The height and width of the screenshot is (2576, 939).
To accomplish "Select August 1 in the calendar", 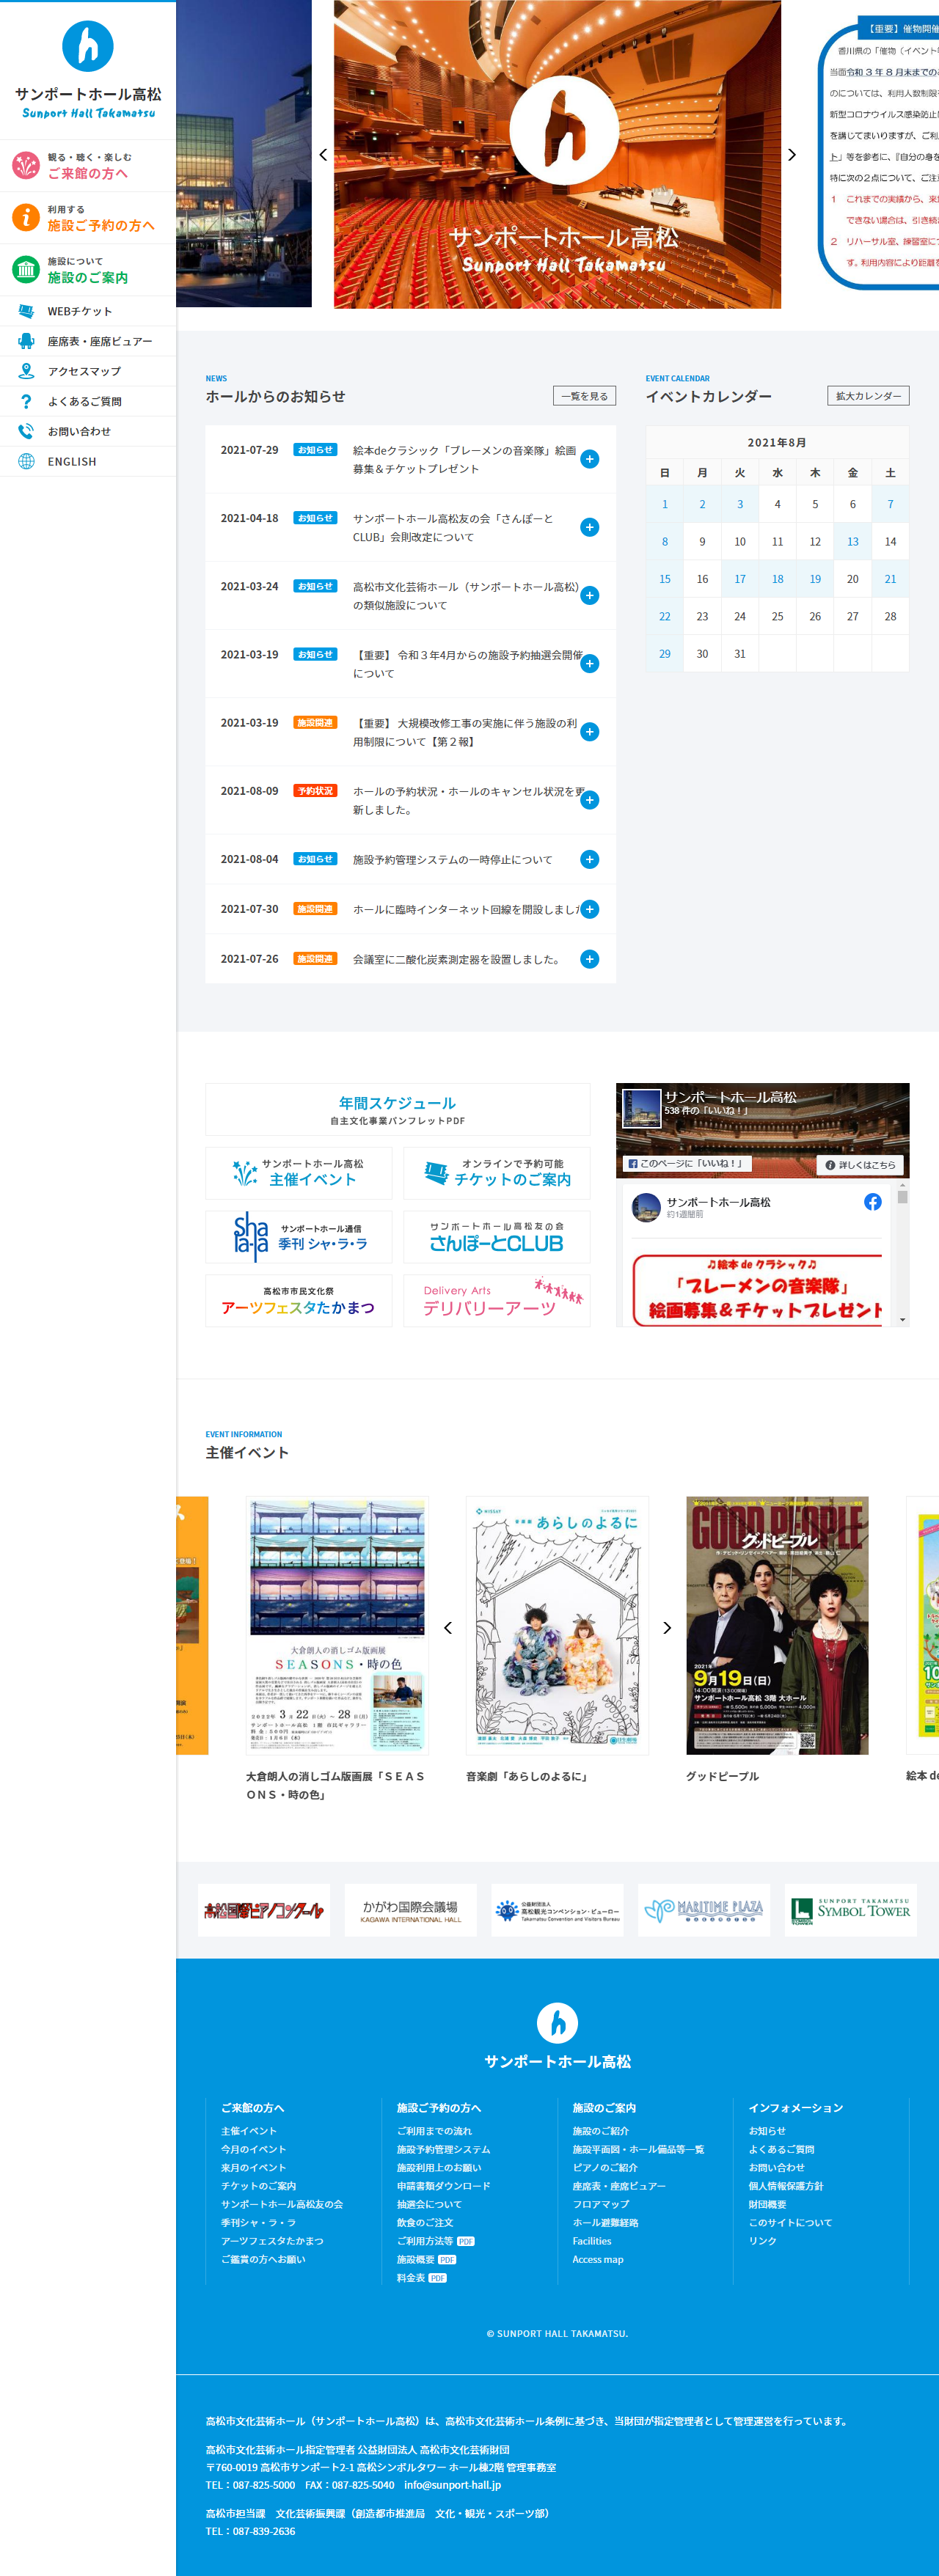I will pyautogui.click(x=665, y=504).
